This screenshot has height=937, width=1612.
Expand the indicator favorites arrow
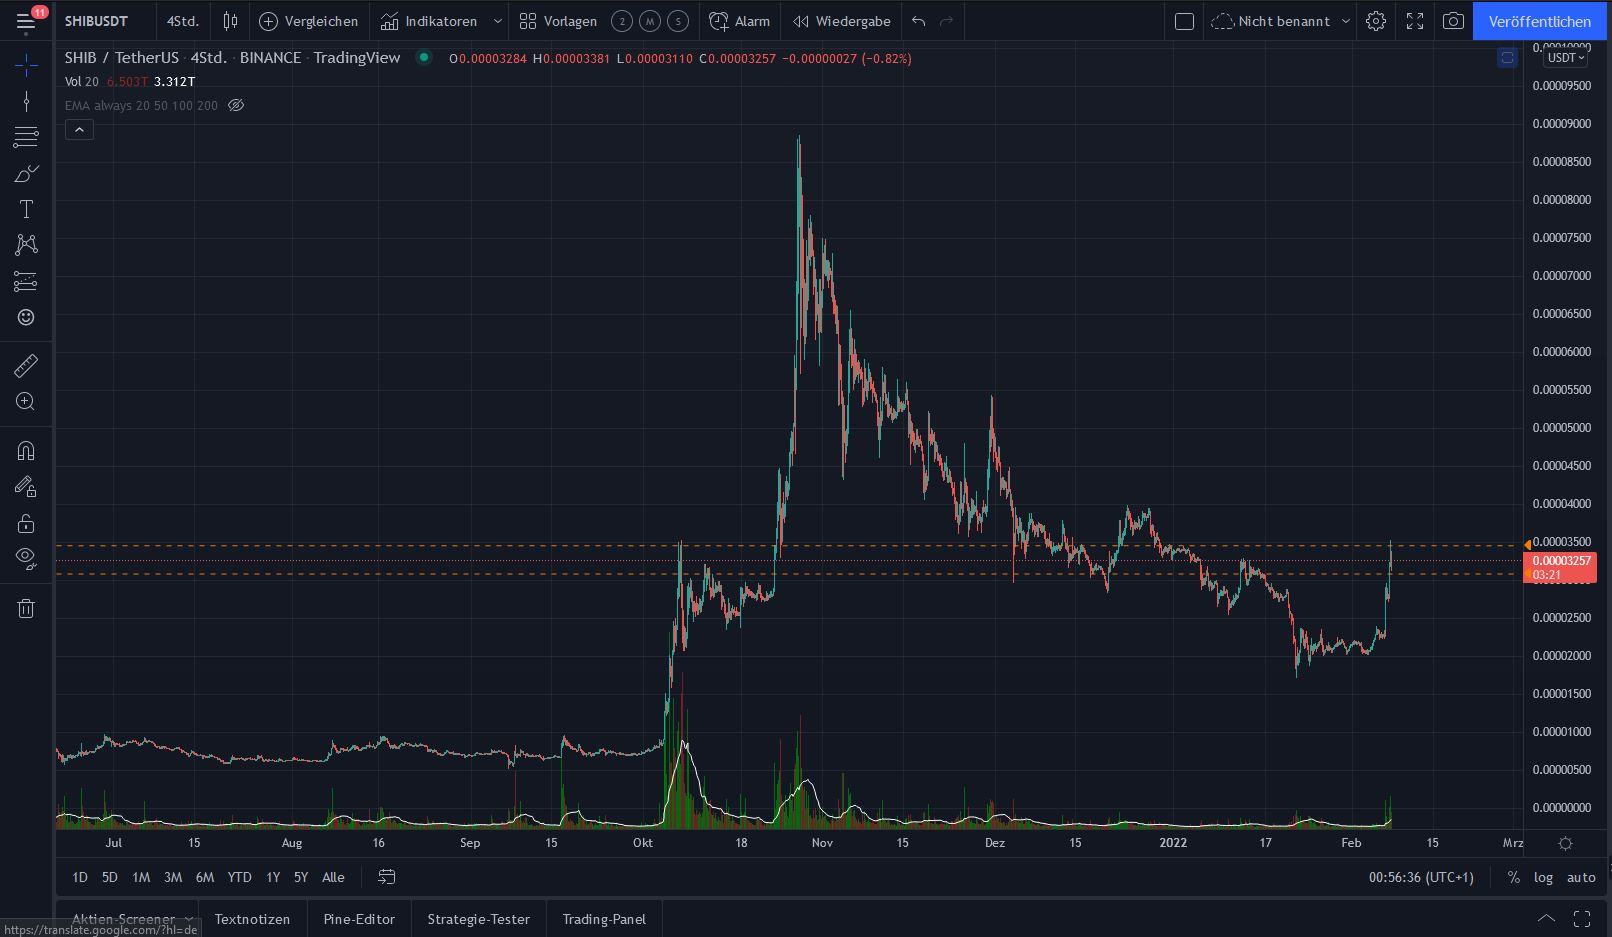[497, 21]
